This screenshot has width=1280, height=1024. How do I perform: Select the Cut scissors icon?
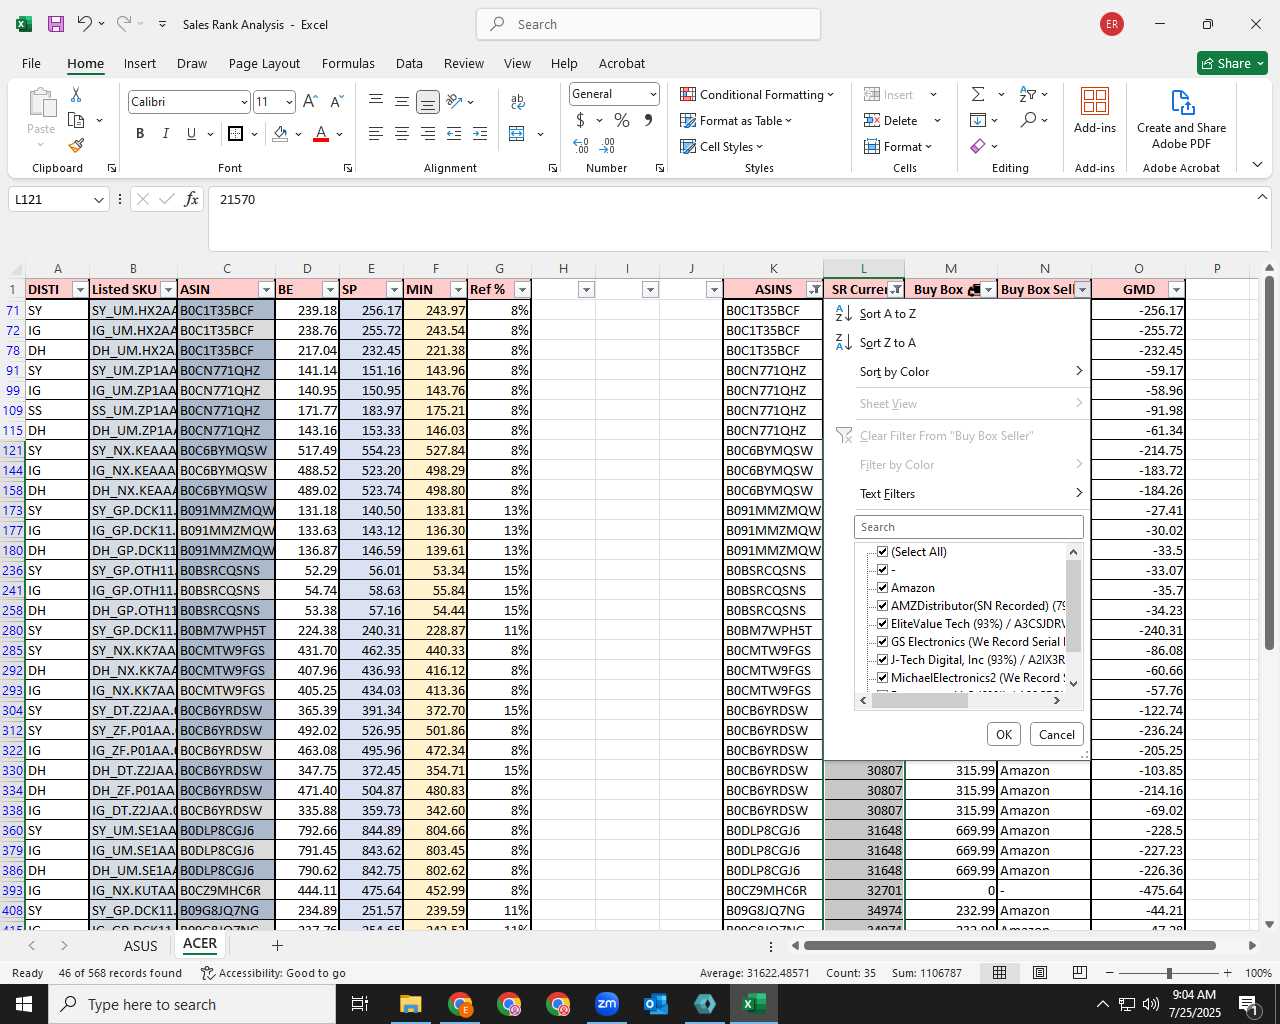click(76, 94)
